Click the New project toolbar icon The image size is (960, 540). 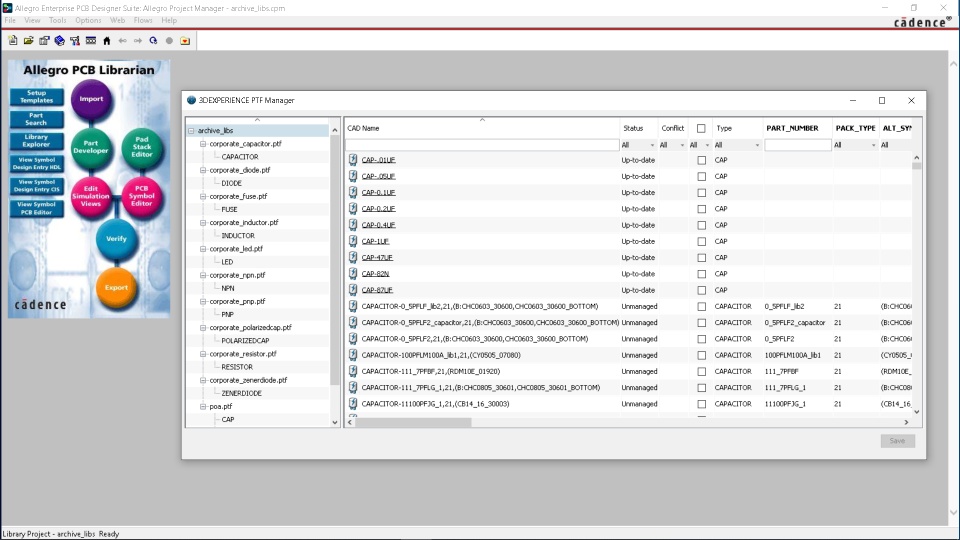click(x=13, y=40)
